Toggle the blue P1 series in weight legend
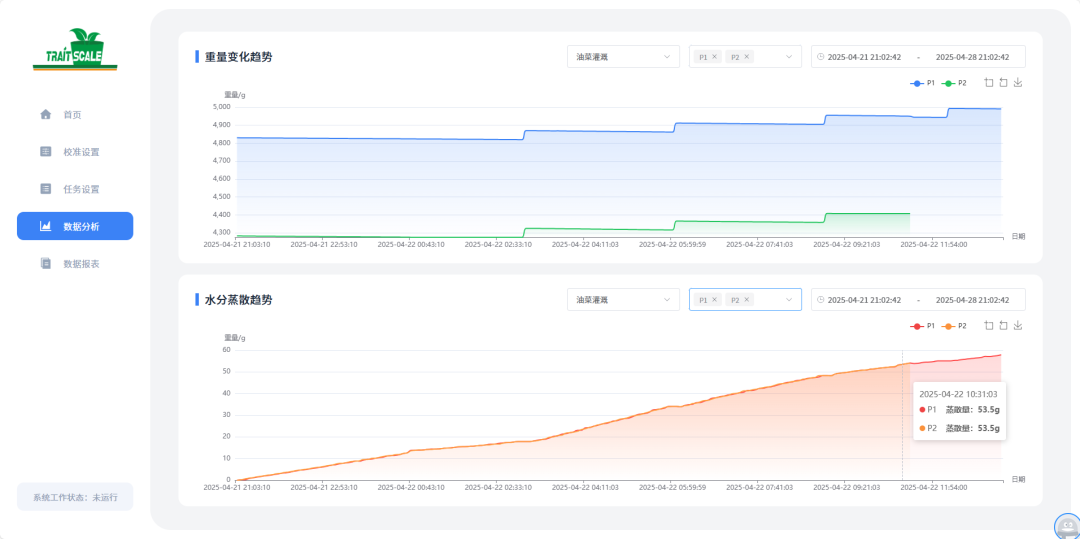The height and width of the screenshot is (539, 1080). click(x=922, y=83)
